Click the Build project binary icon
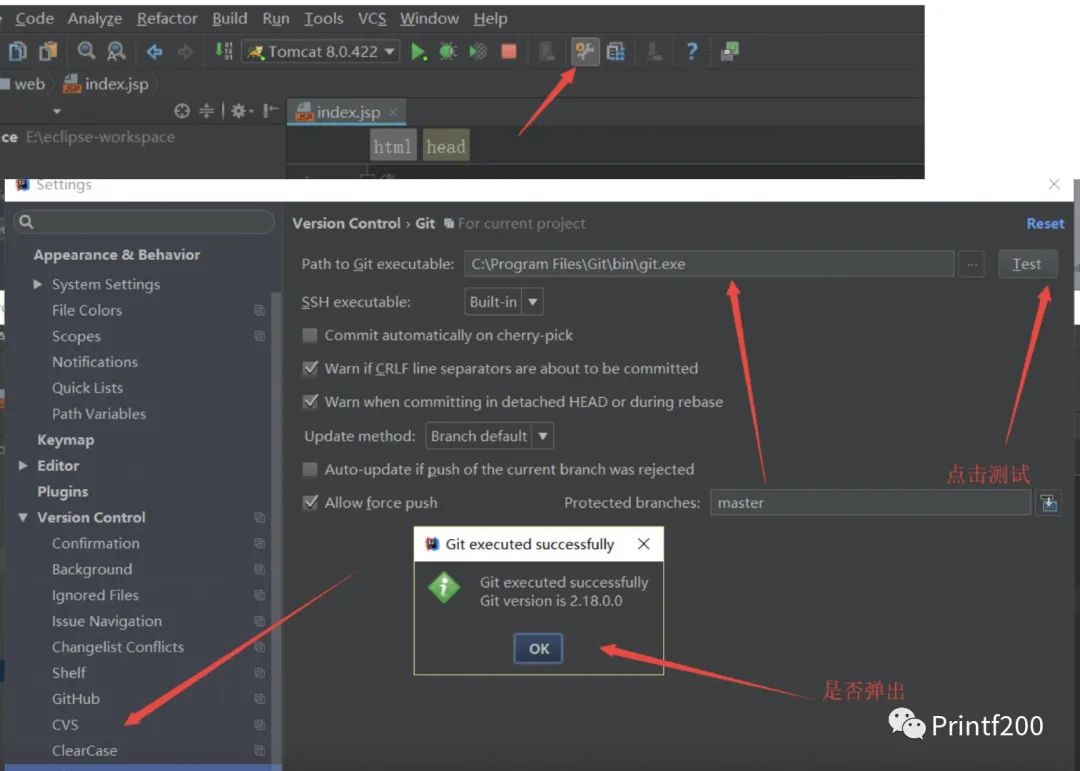Image resolution: width=1080 pixels, height=771 pixels. pos(224,51)
